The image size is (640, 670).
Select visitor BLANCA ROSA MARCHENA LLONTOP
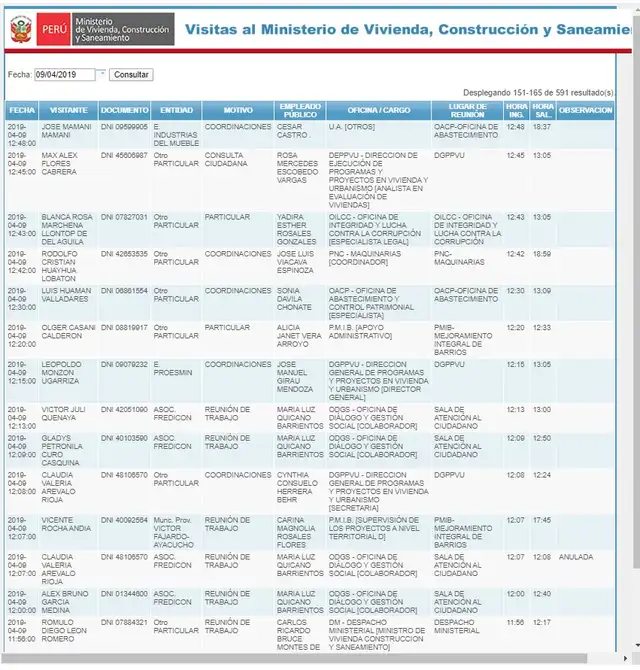pos(67,229)
